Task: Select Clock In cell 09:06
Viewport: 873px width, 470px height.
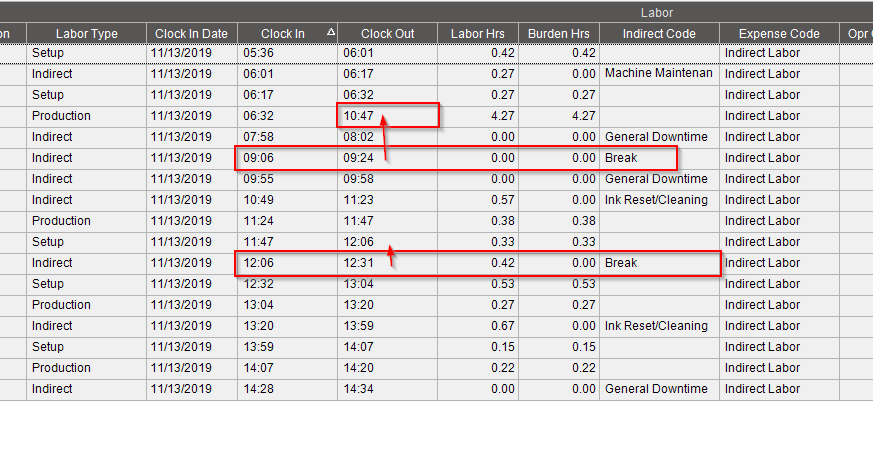Action: coord(287,158)
